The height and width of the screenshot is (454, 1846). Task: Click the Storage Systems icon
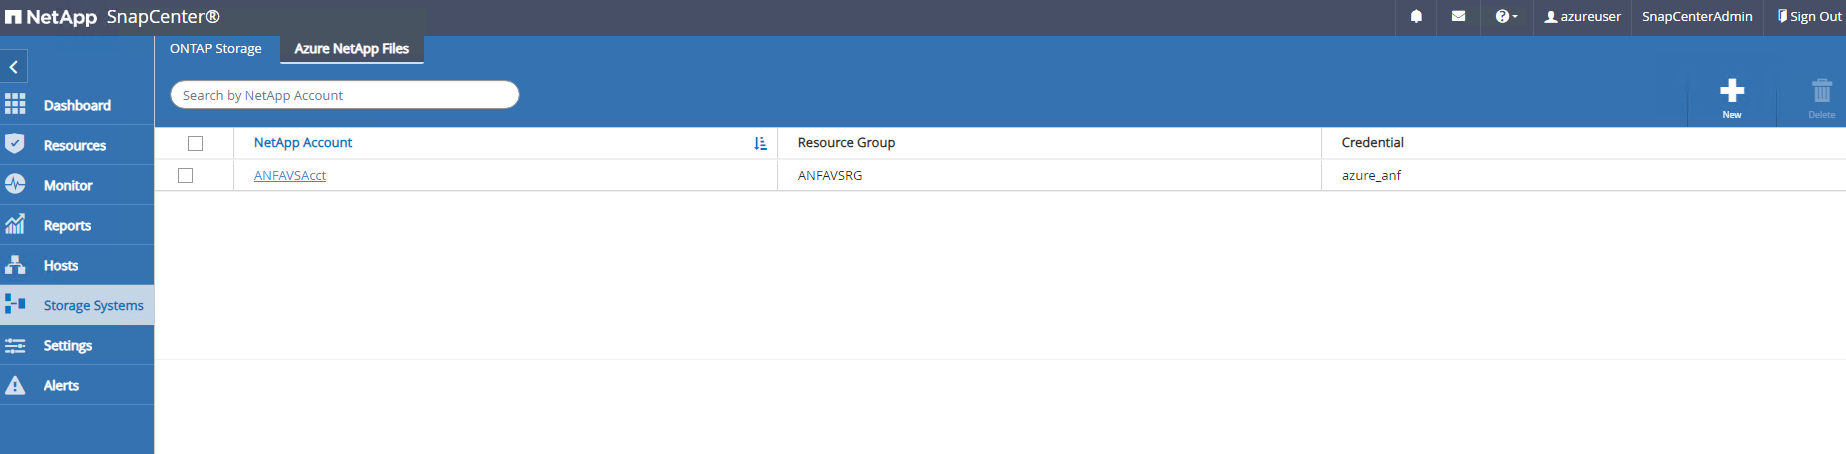15,304
